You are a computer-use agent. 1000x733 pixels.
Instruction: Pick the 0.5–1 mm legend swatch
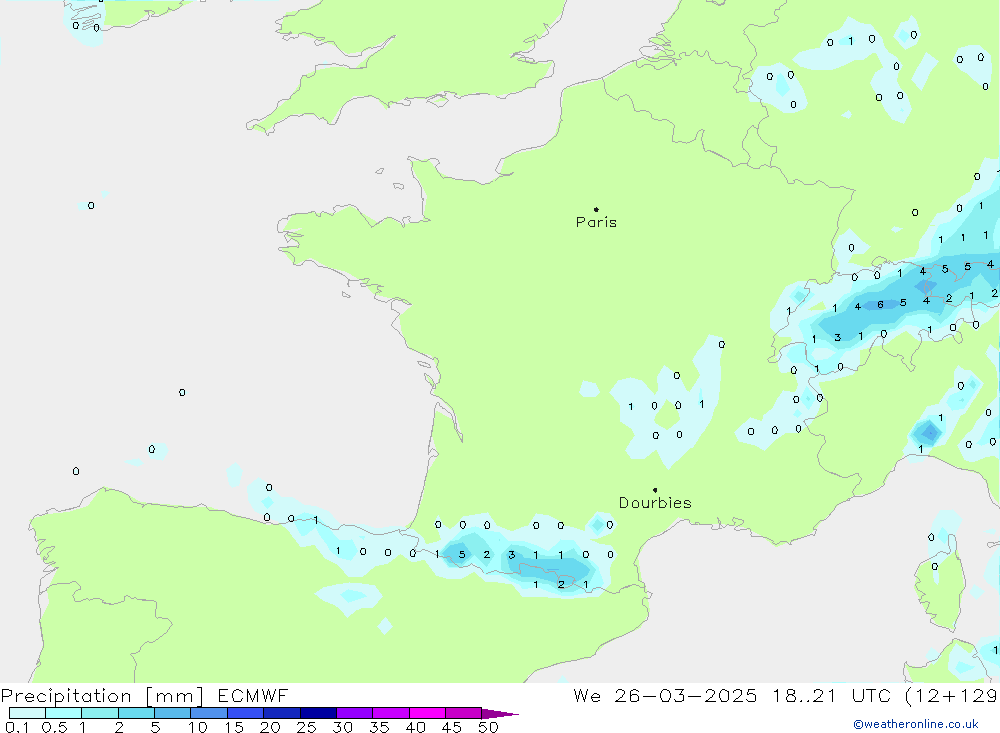[x=64, y=713]
